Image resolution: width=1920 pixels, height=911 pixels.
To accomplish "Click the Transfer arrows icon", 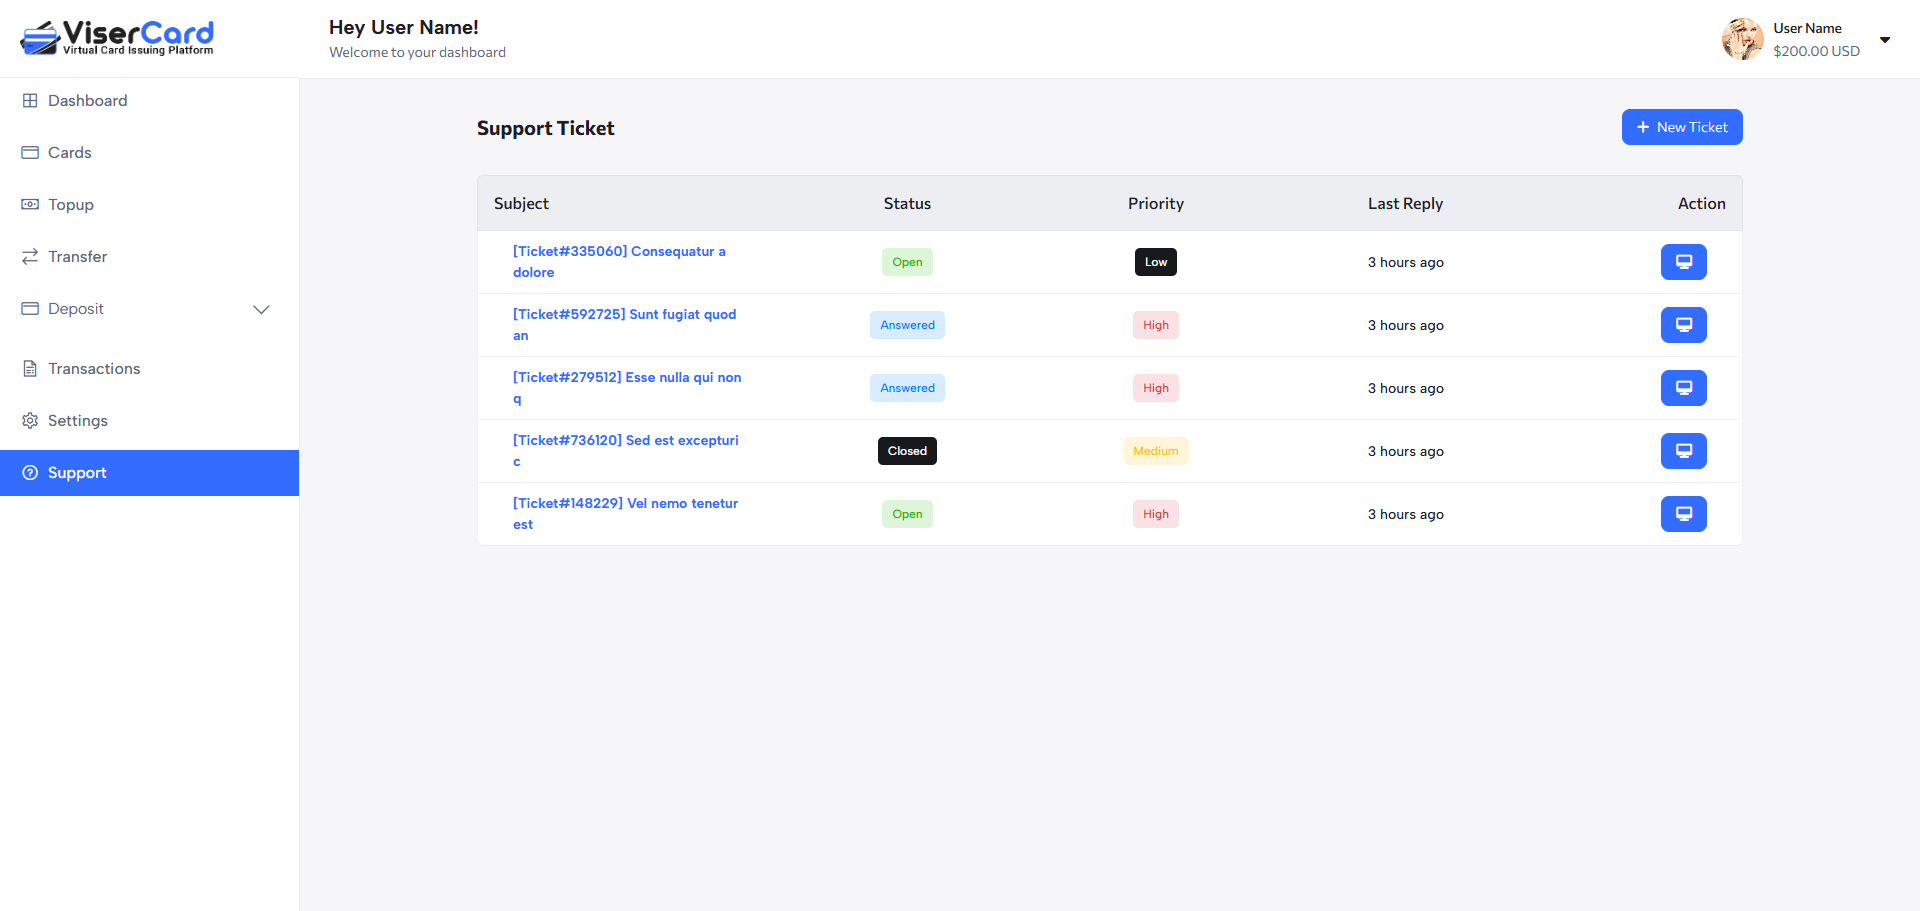I will coord(30,257).
